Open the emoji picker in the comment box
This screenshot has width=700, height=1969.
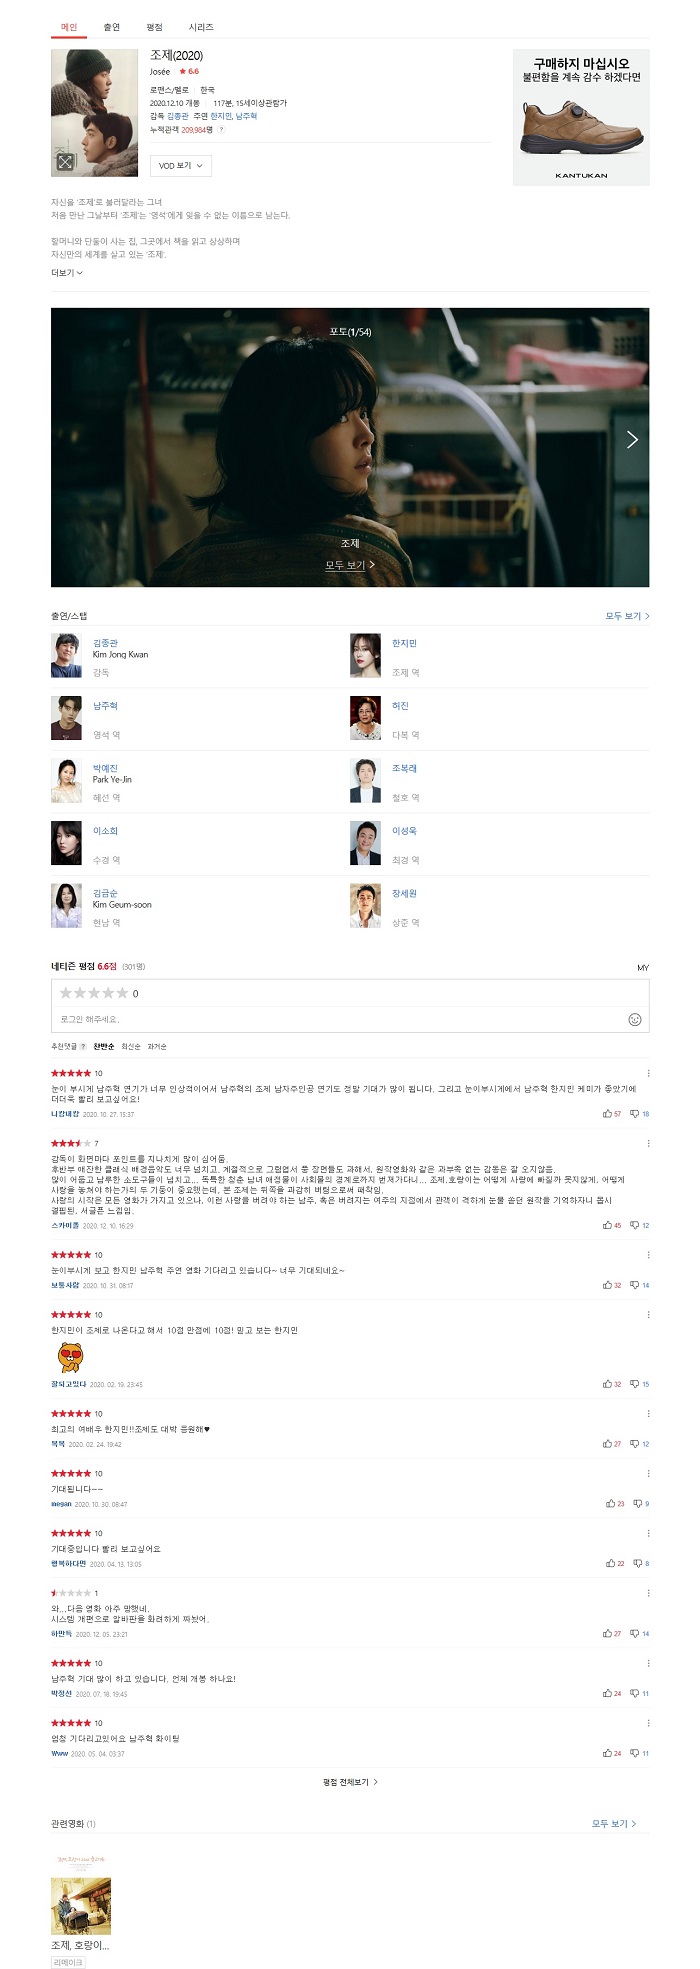634,1019
